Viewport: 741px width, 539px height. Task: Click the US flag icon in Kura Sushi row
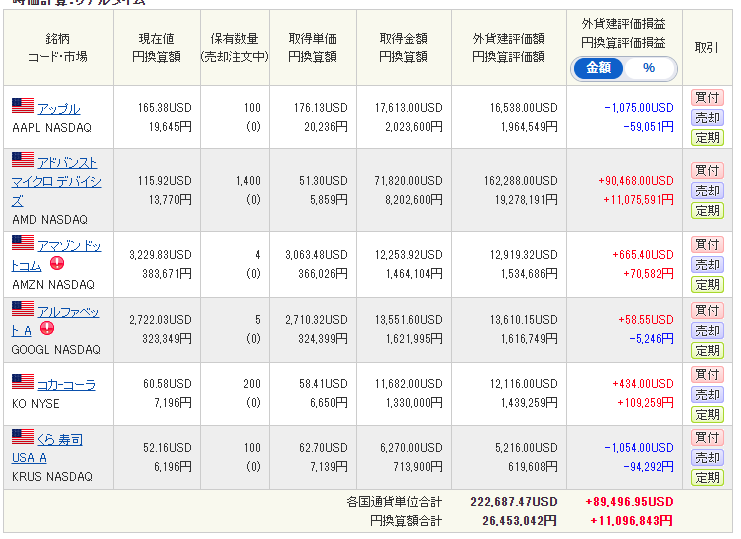(x=23, y=438)
